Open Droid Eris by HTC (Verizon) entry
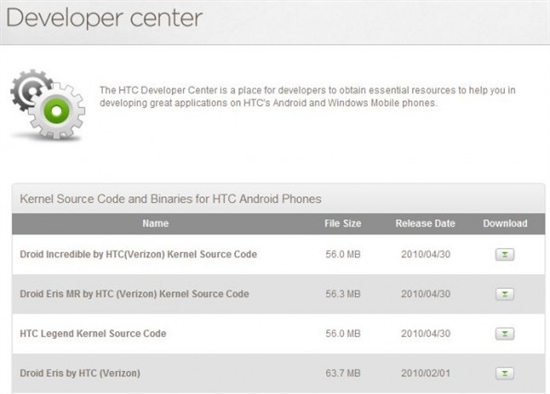The height and width of the screenshot is (394, 550). (x=80, y=373)
